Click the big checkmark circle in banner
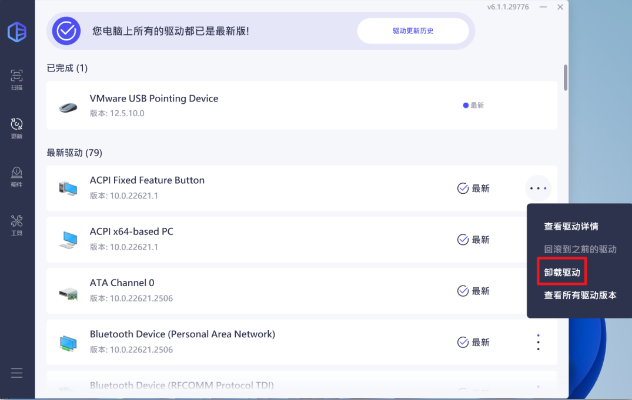The image size is (632, 400). 66,31
